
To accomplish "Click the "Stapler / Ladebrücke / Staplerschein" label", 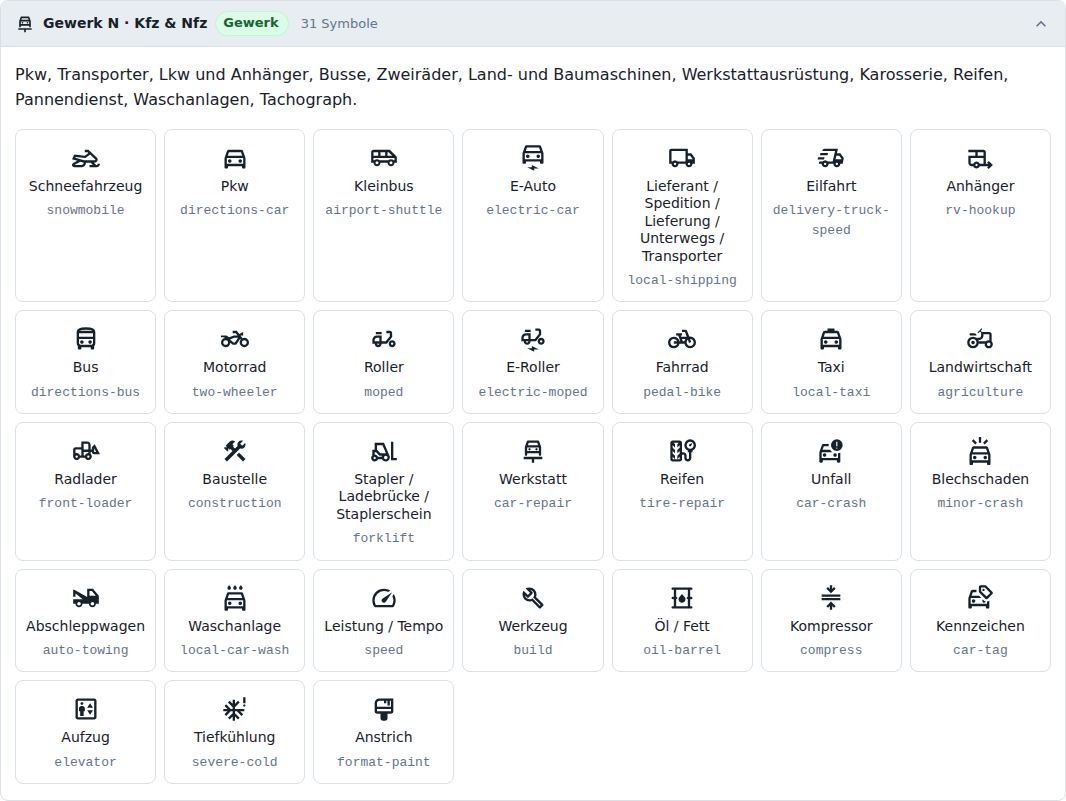I will click(383, 496).
